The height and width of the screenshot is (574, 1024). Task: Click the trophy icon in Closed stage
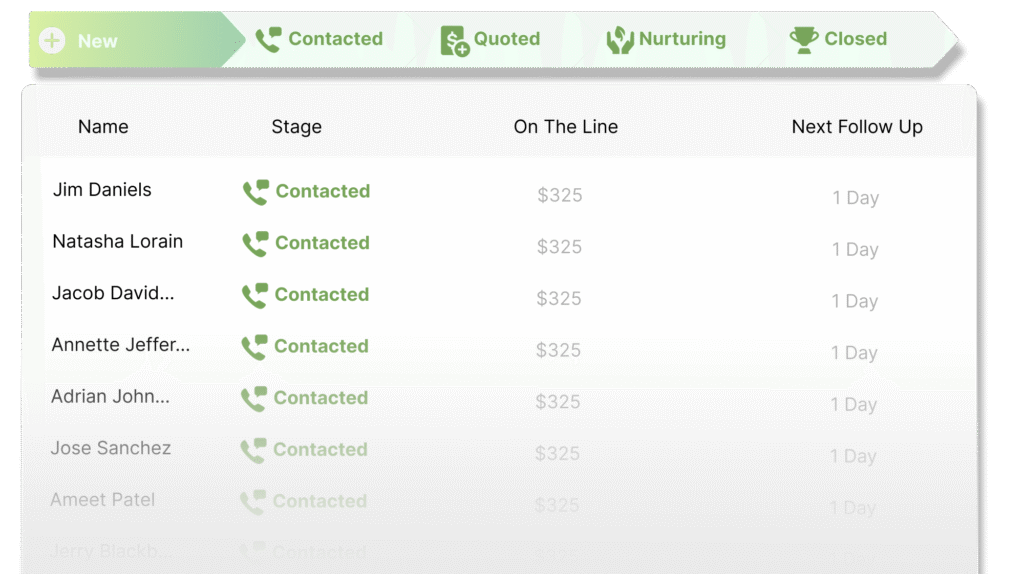[804, 40]
